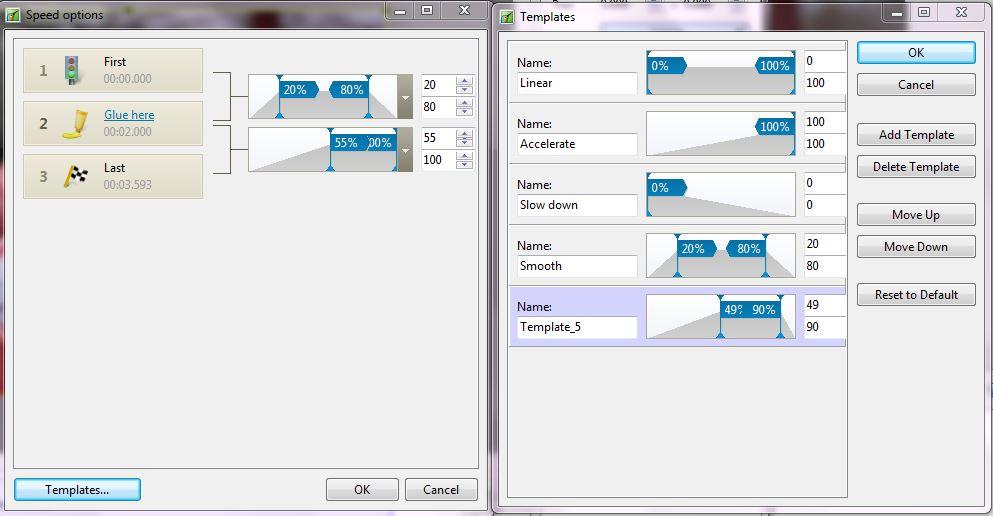This screenshot has height=516, width=993.
Task: Click the Speed options window title icon
Action: coord(13,15)
